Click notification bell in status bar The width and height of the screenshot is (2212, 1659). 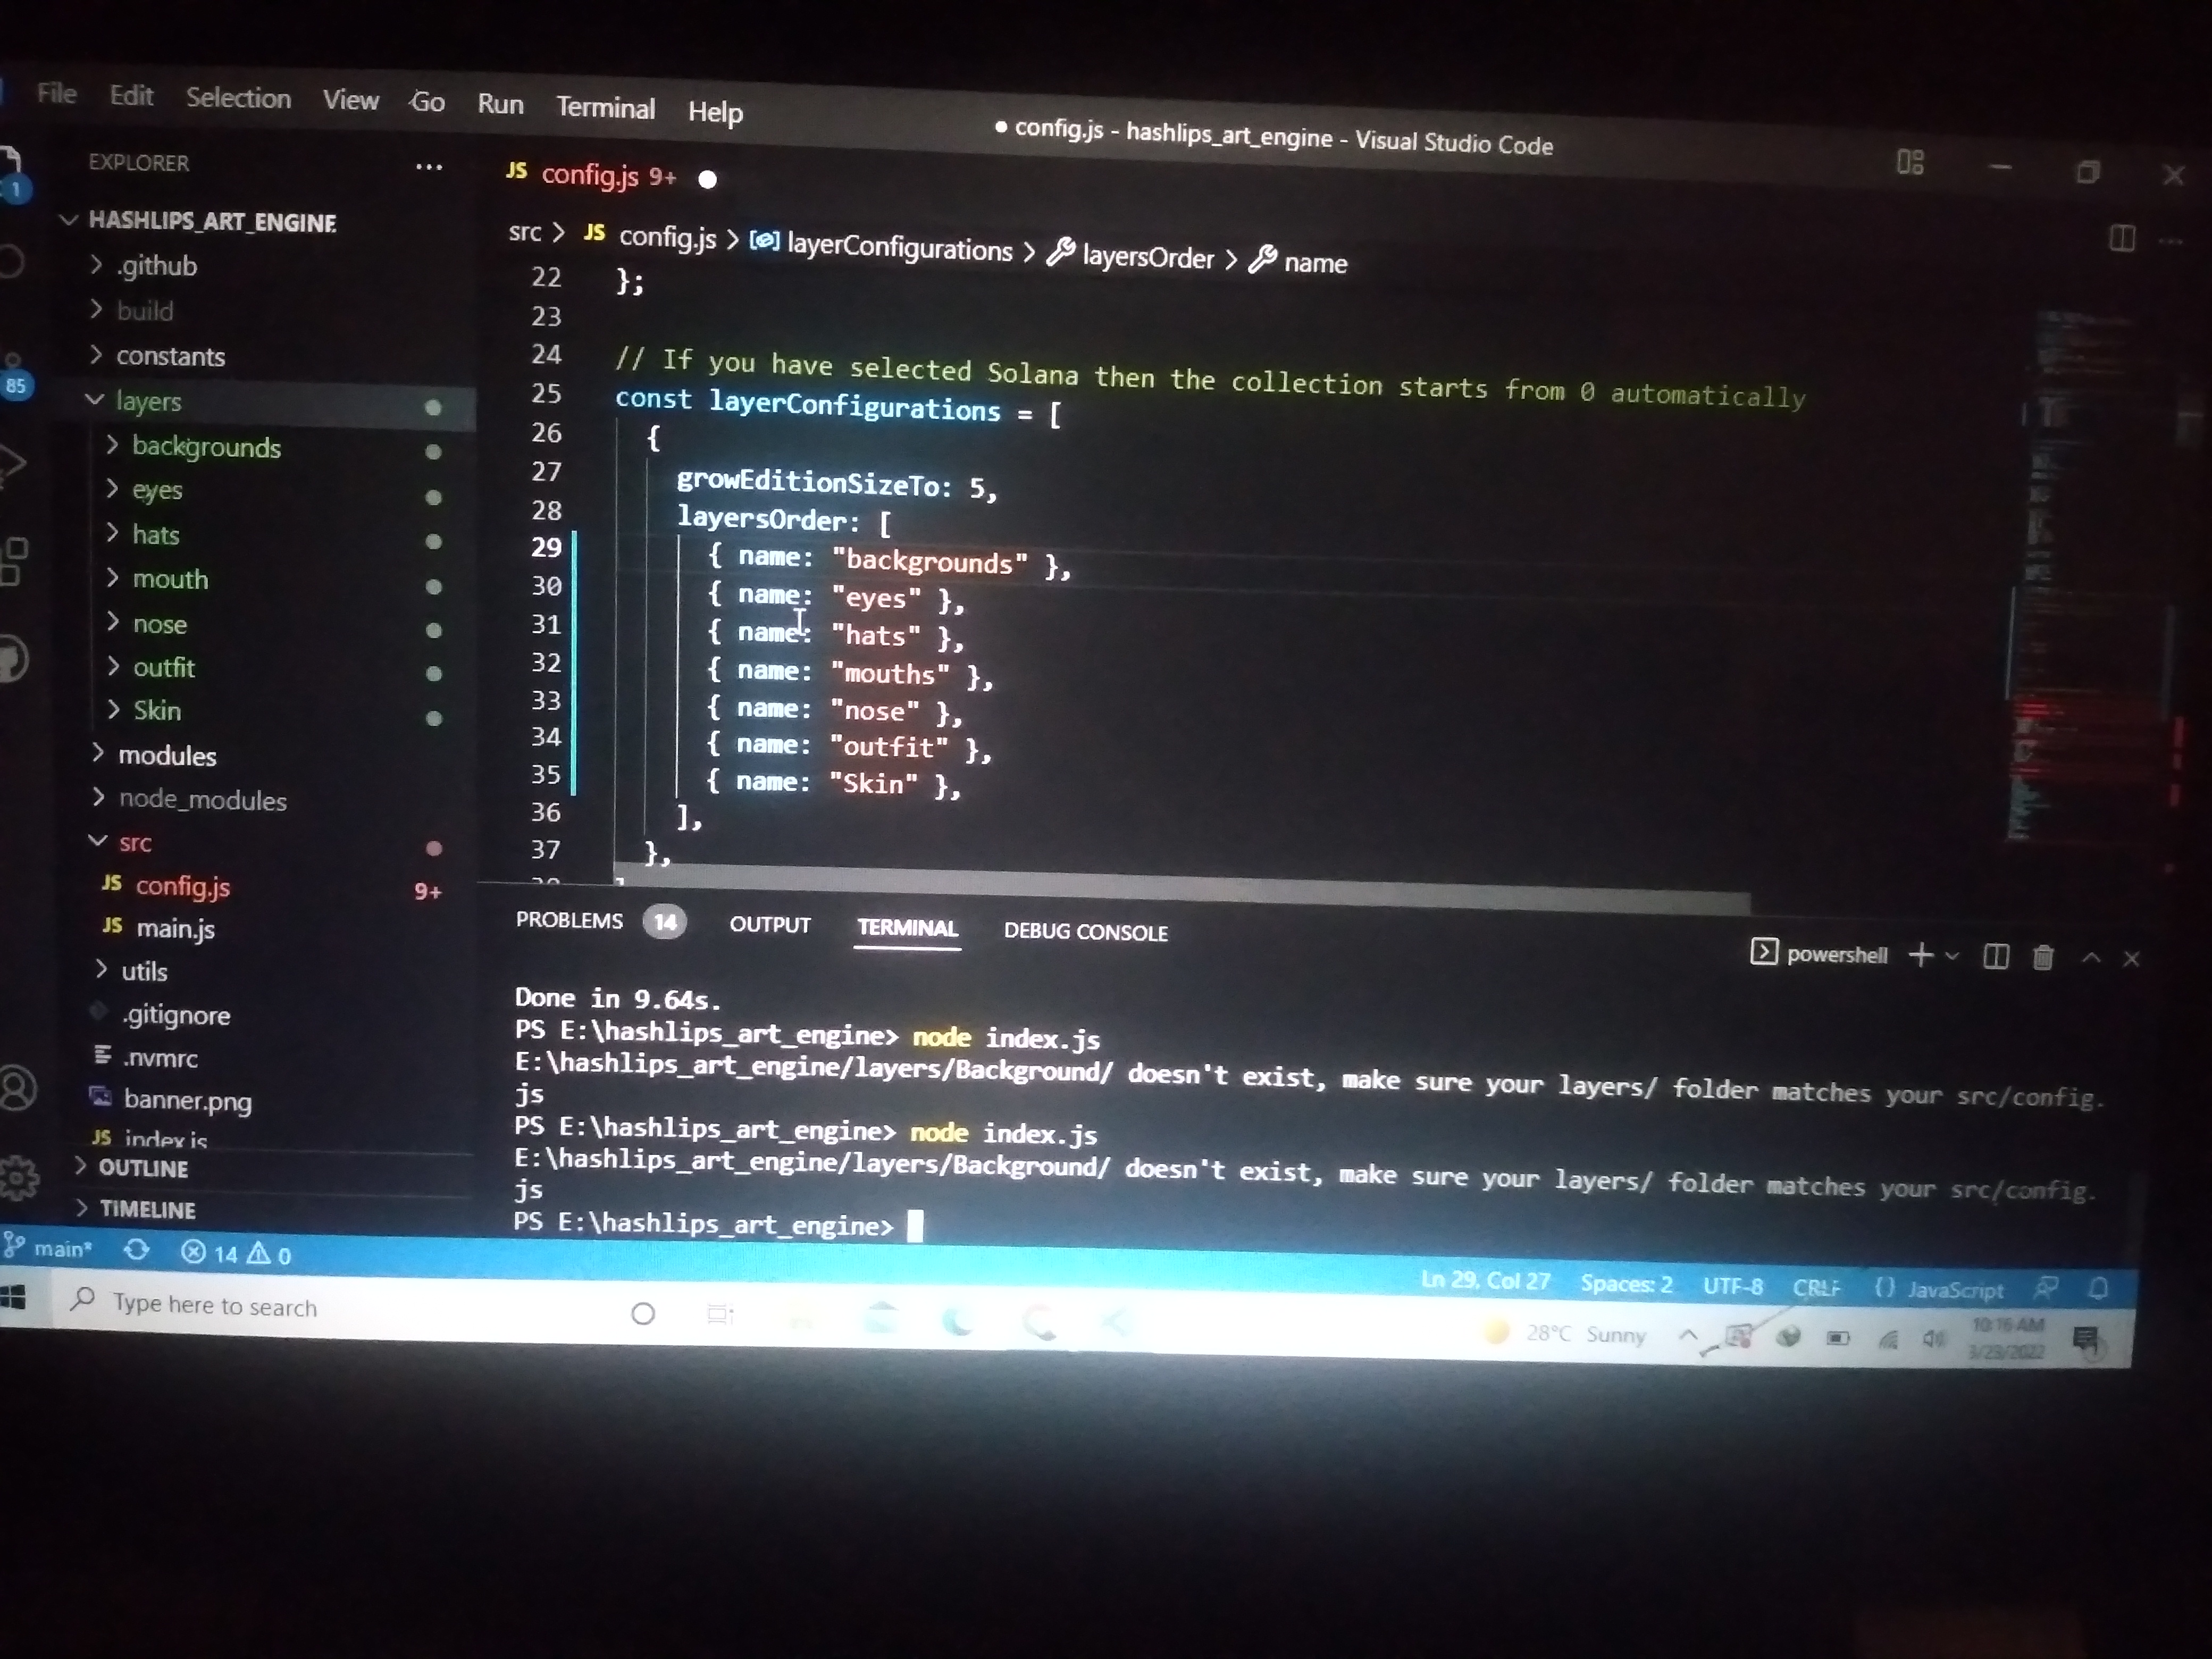coord(2099,1288)
